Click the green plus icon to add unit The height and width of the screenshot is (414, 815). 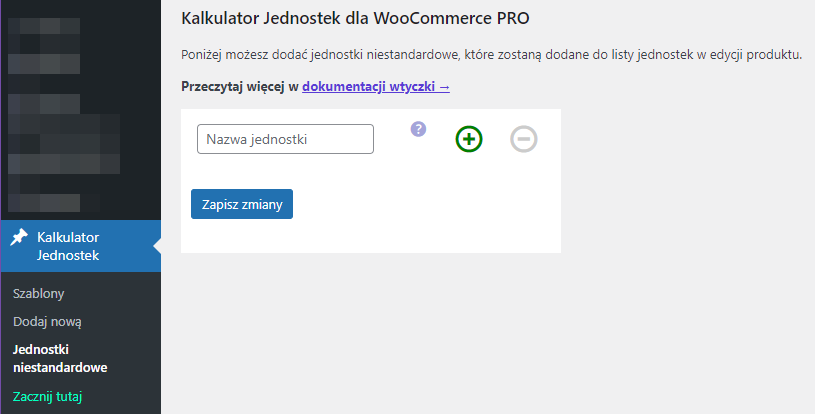point(468,139)
